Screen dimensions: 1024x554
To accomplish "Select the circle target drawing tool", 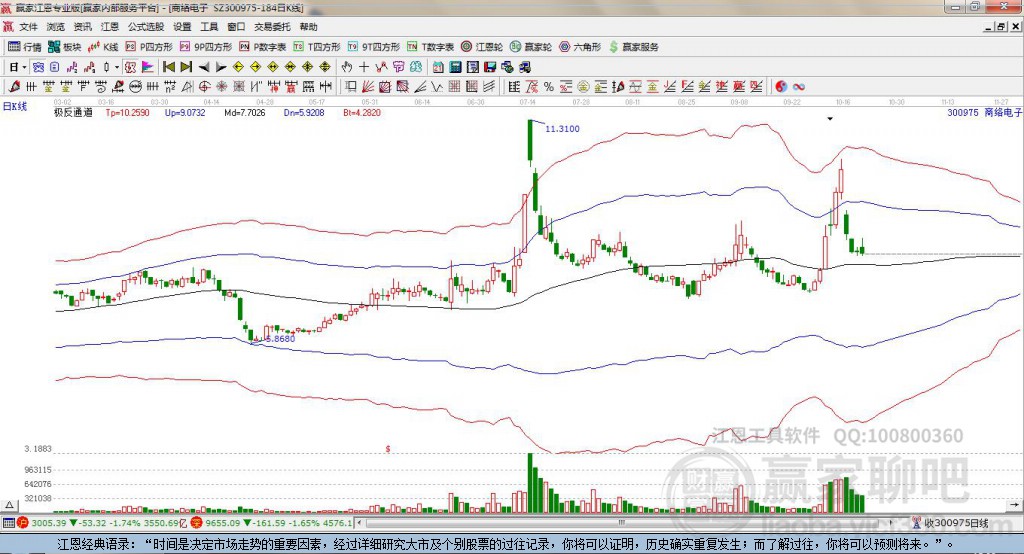I will point(204,86).
